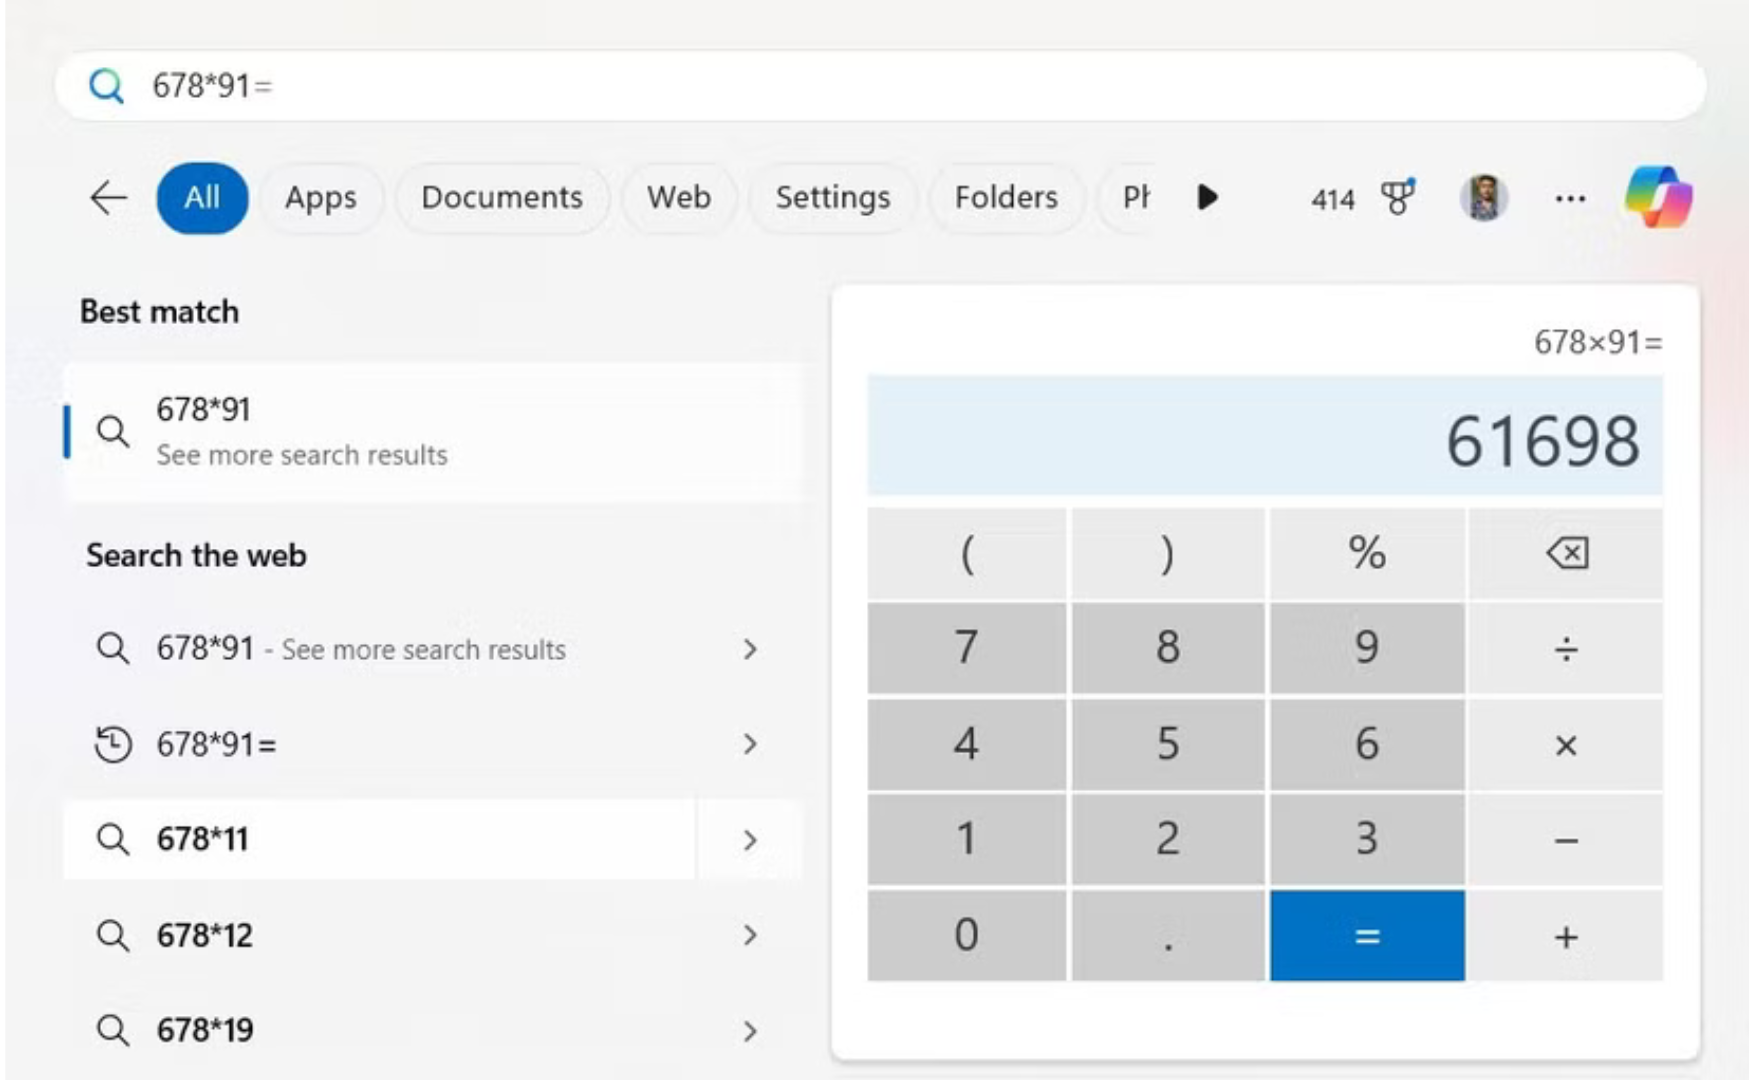Expand the 678*12 suggestion chevron
Screen dimensions: 1750x1080
[x=750, y=935]
